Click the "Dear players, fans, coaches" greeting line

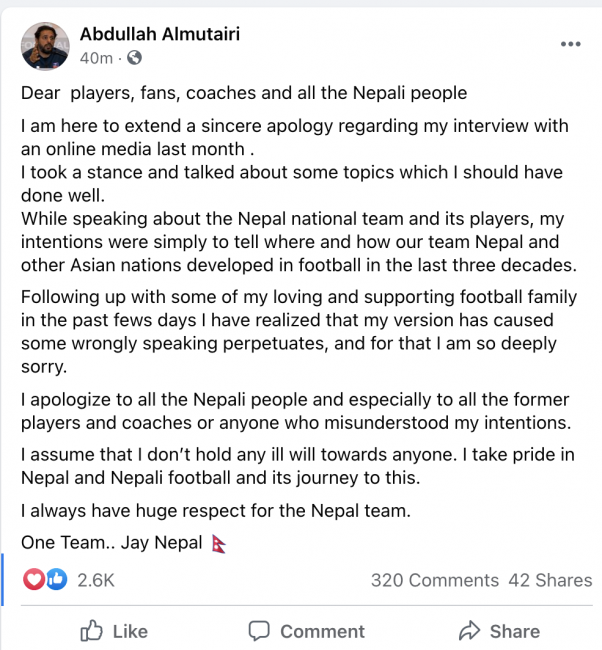click(244, 94)
